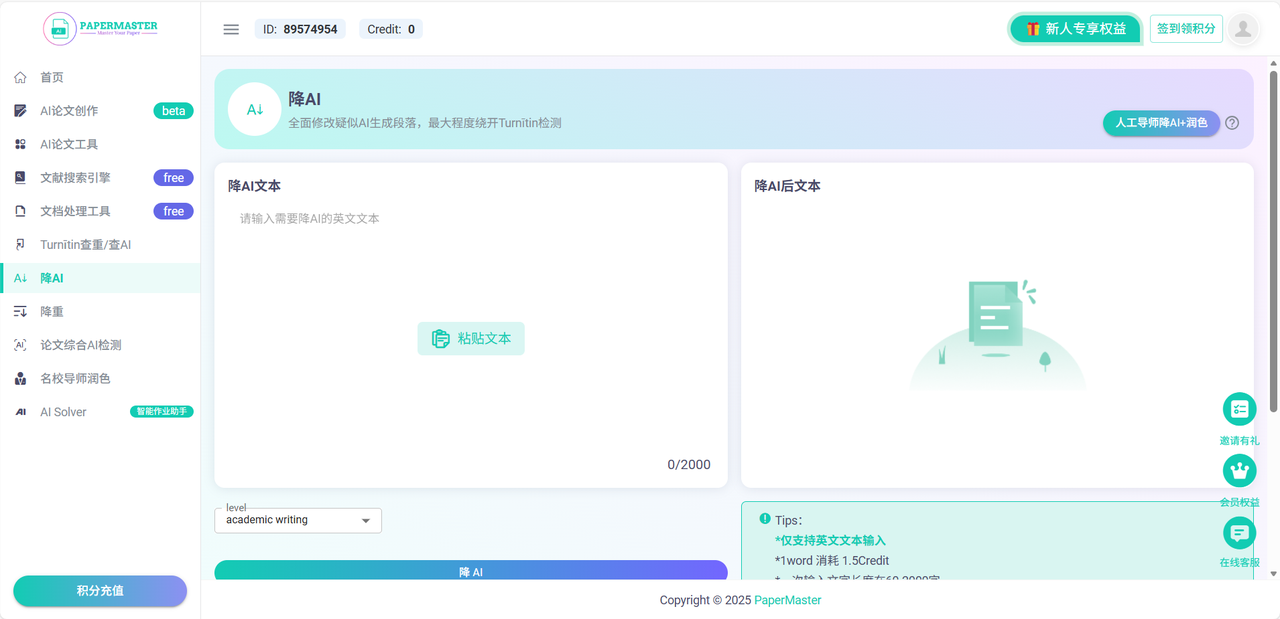Click the AI Solver sidebar icon
Screen dimensions: 1280x619
pos(20,412)
